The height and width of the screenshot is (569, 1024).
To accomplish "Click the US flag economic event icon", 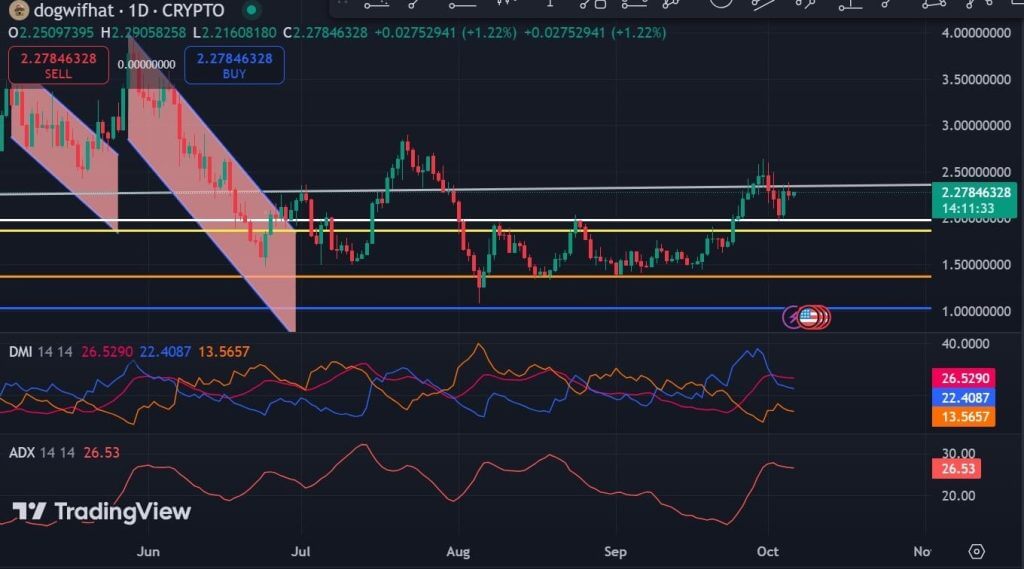I will pyautogui.click(x=809, y=317).
